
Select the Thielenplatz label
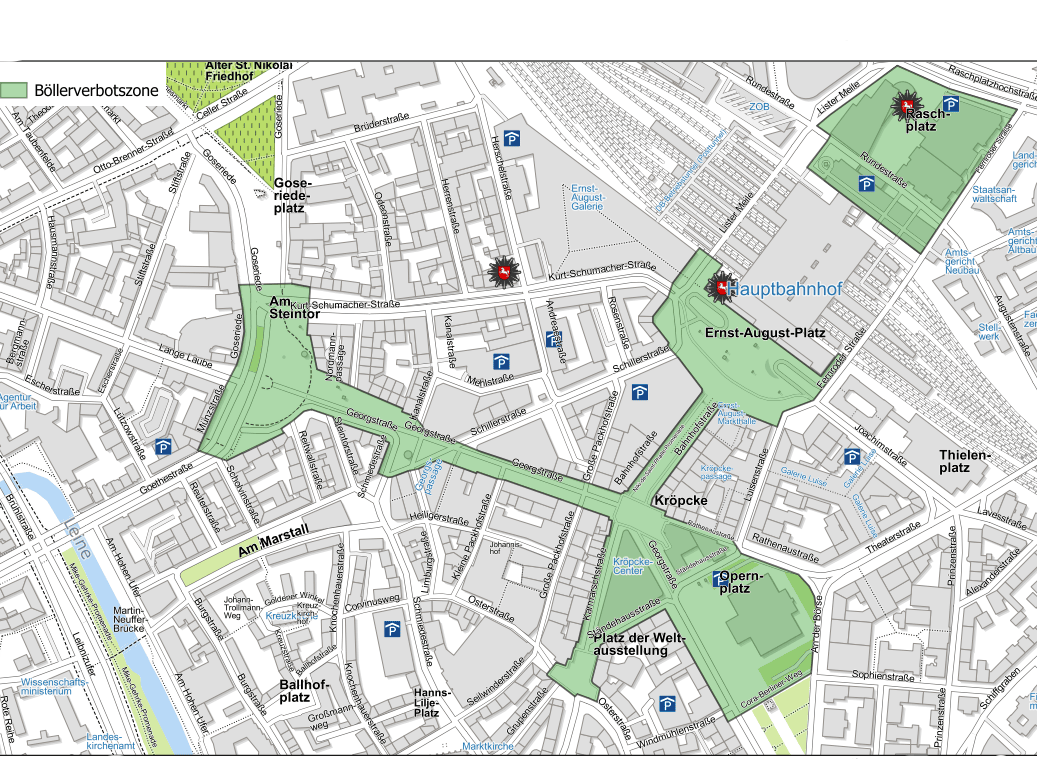coord(965,461)
